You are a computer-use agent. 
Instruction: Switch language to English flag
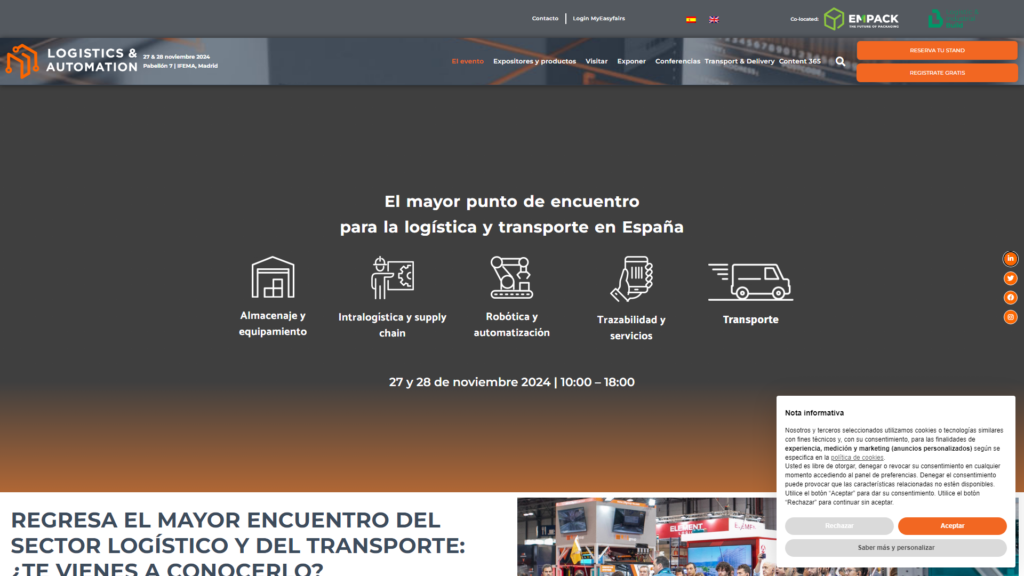[x=714, y=20]
